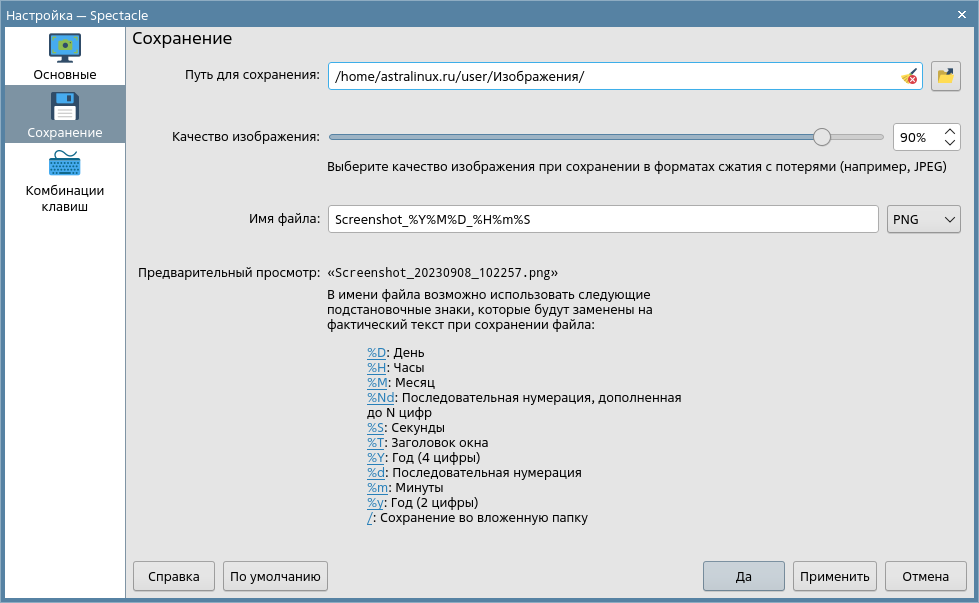Open the Основные settings page icon

coord(65,48)
